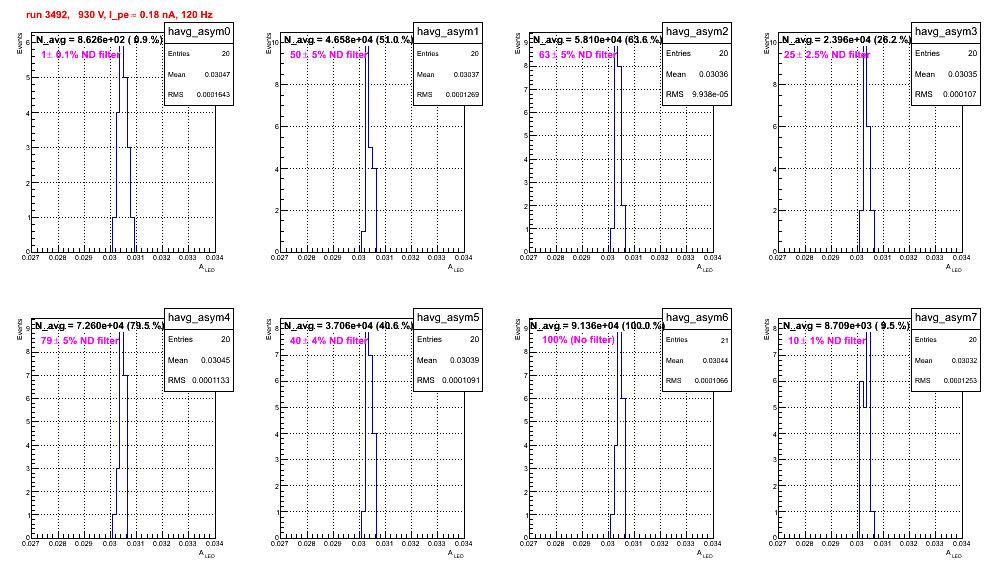Click the blue histogram in the havg_asym3 plot
996x572 pixels.
point(866,149)
